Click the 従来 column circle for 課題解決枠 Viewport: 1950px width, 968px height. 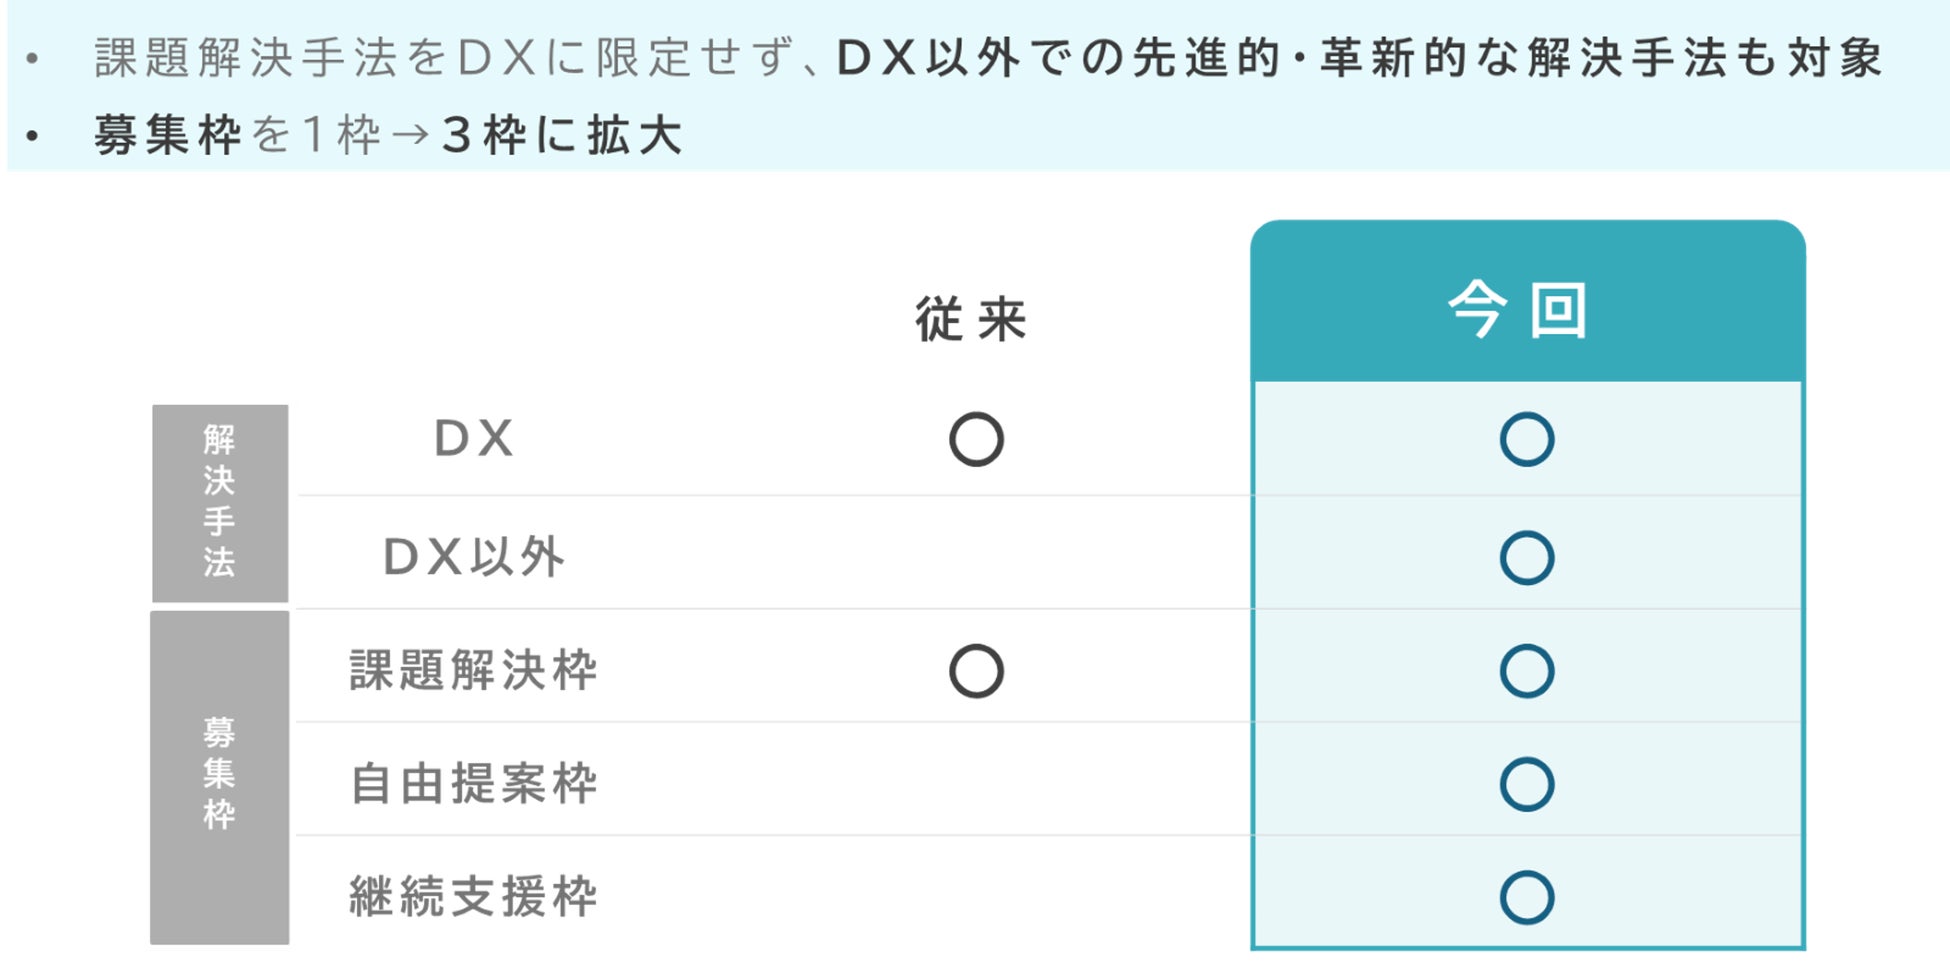pyautogui.click(x=976, y=671)
